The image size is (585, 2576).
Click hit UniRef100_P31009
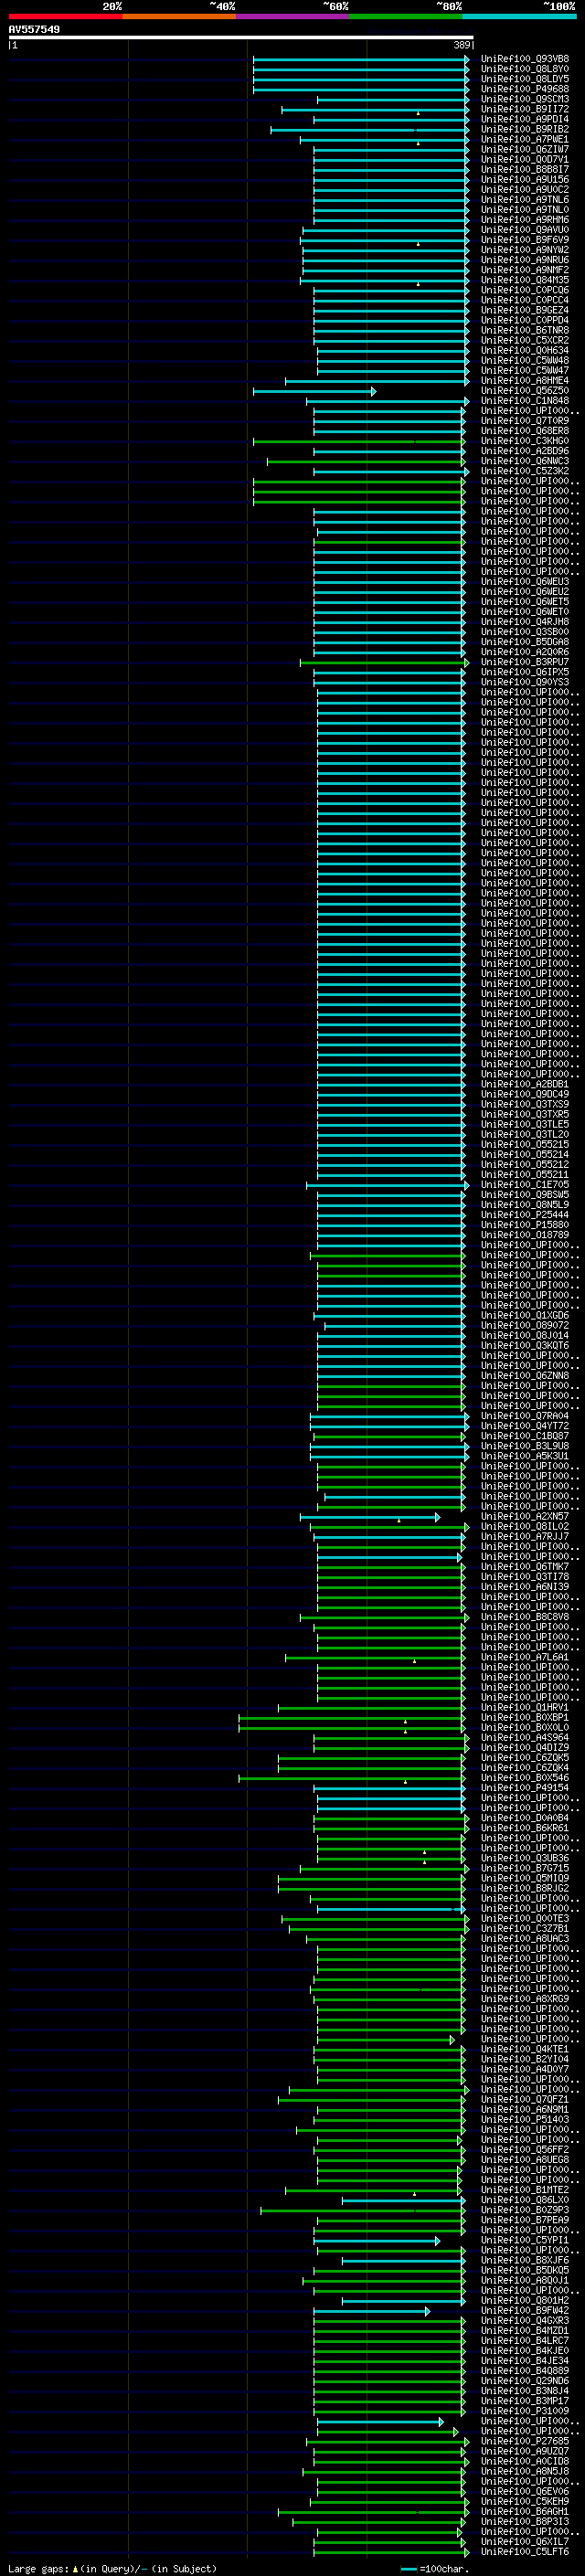tap(525, 2410)
